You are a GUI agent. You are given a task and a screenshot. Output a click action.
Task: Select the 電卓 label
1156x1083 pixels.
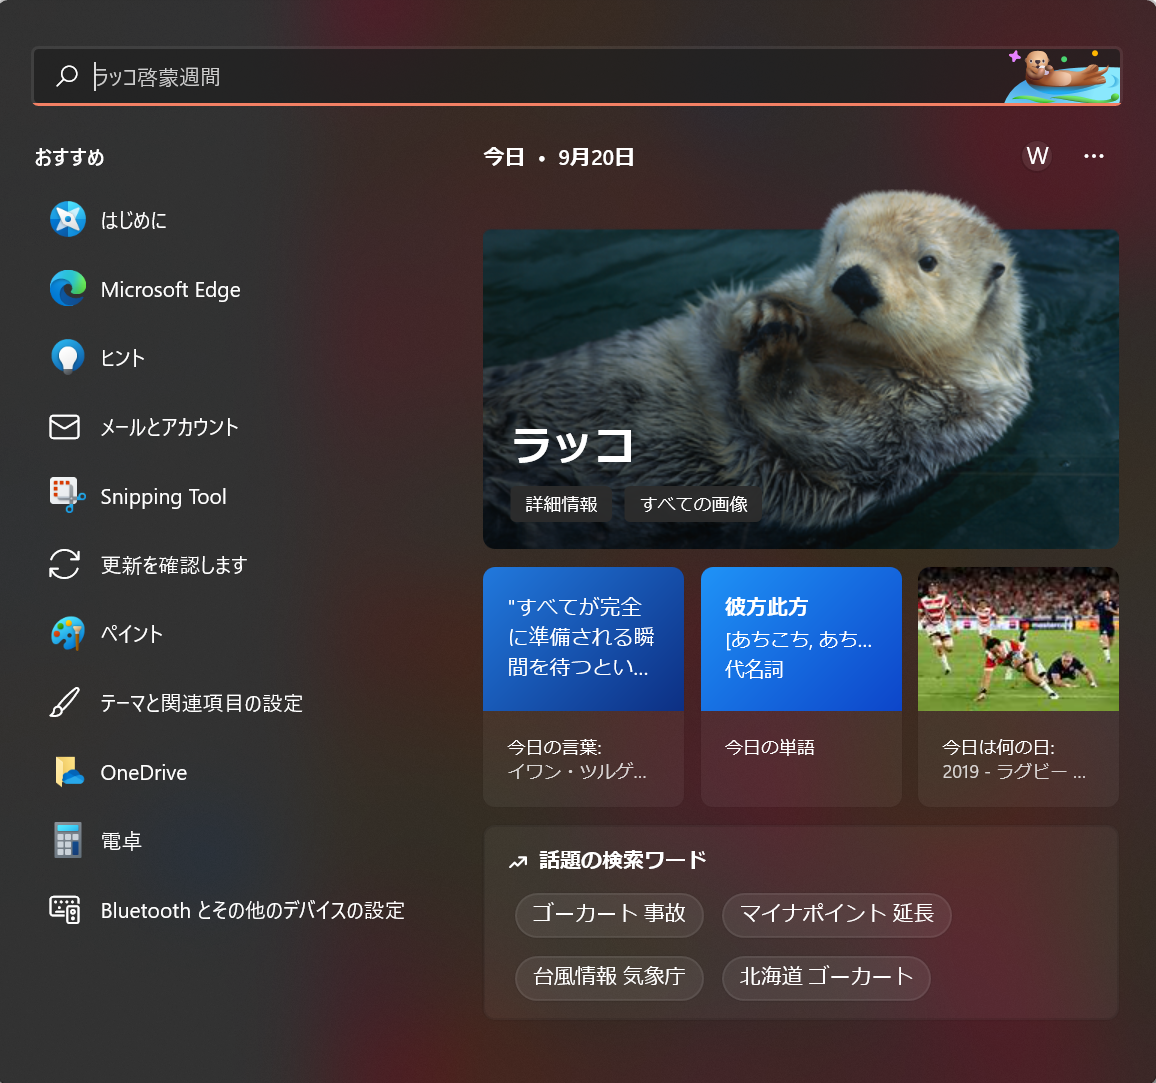tap(121, 841)
